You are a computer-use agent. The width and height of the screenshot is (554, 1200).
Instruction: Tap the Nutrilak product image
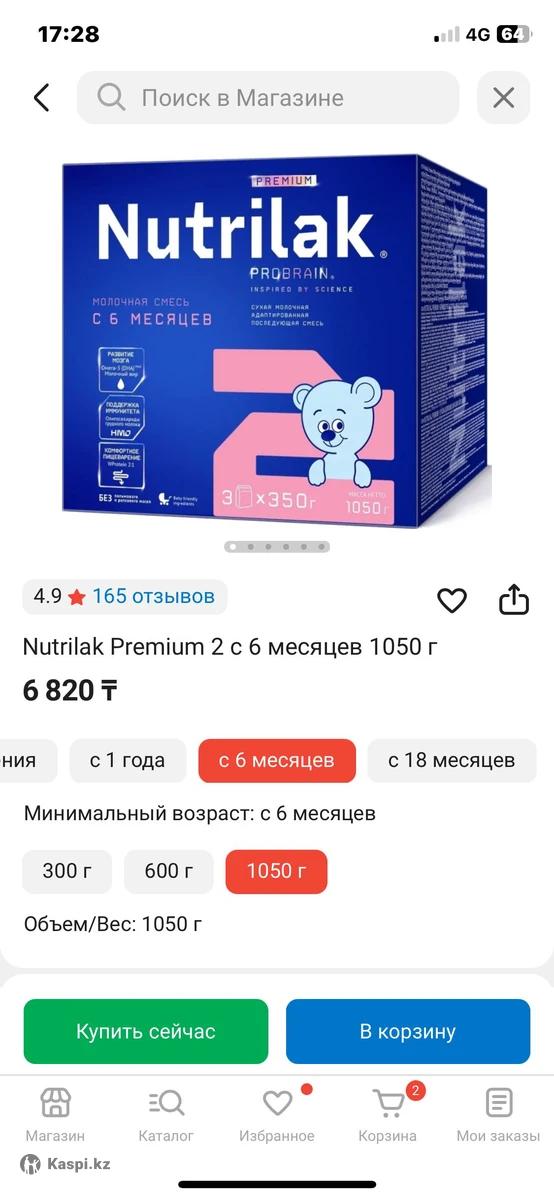pos(276,340)
